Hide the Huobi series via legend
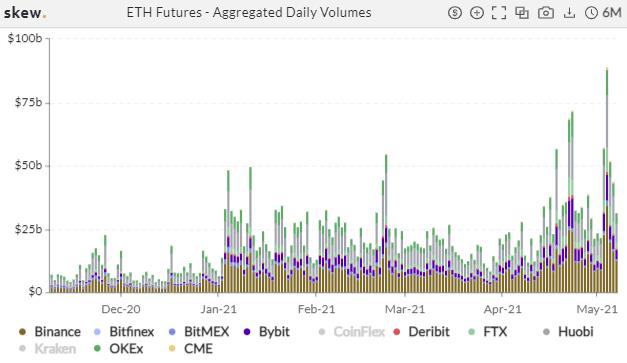Image resolution: width=627 pixels, height=363 pixels. [568, 331]
